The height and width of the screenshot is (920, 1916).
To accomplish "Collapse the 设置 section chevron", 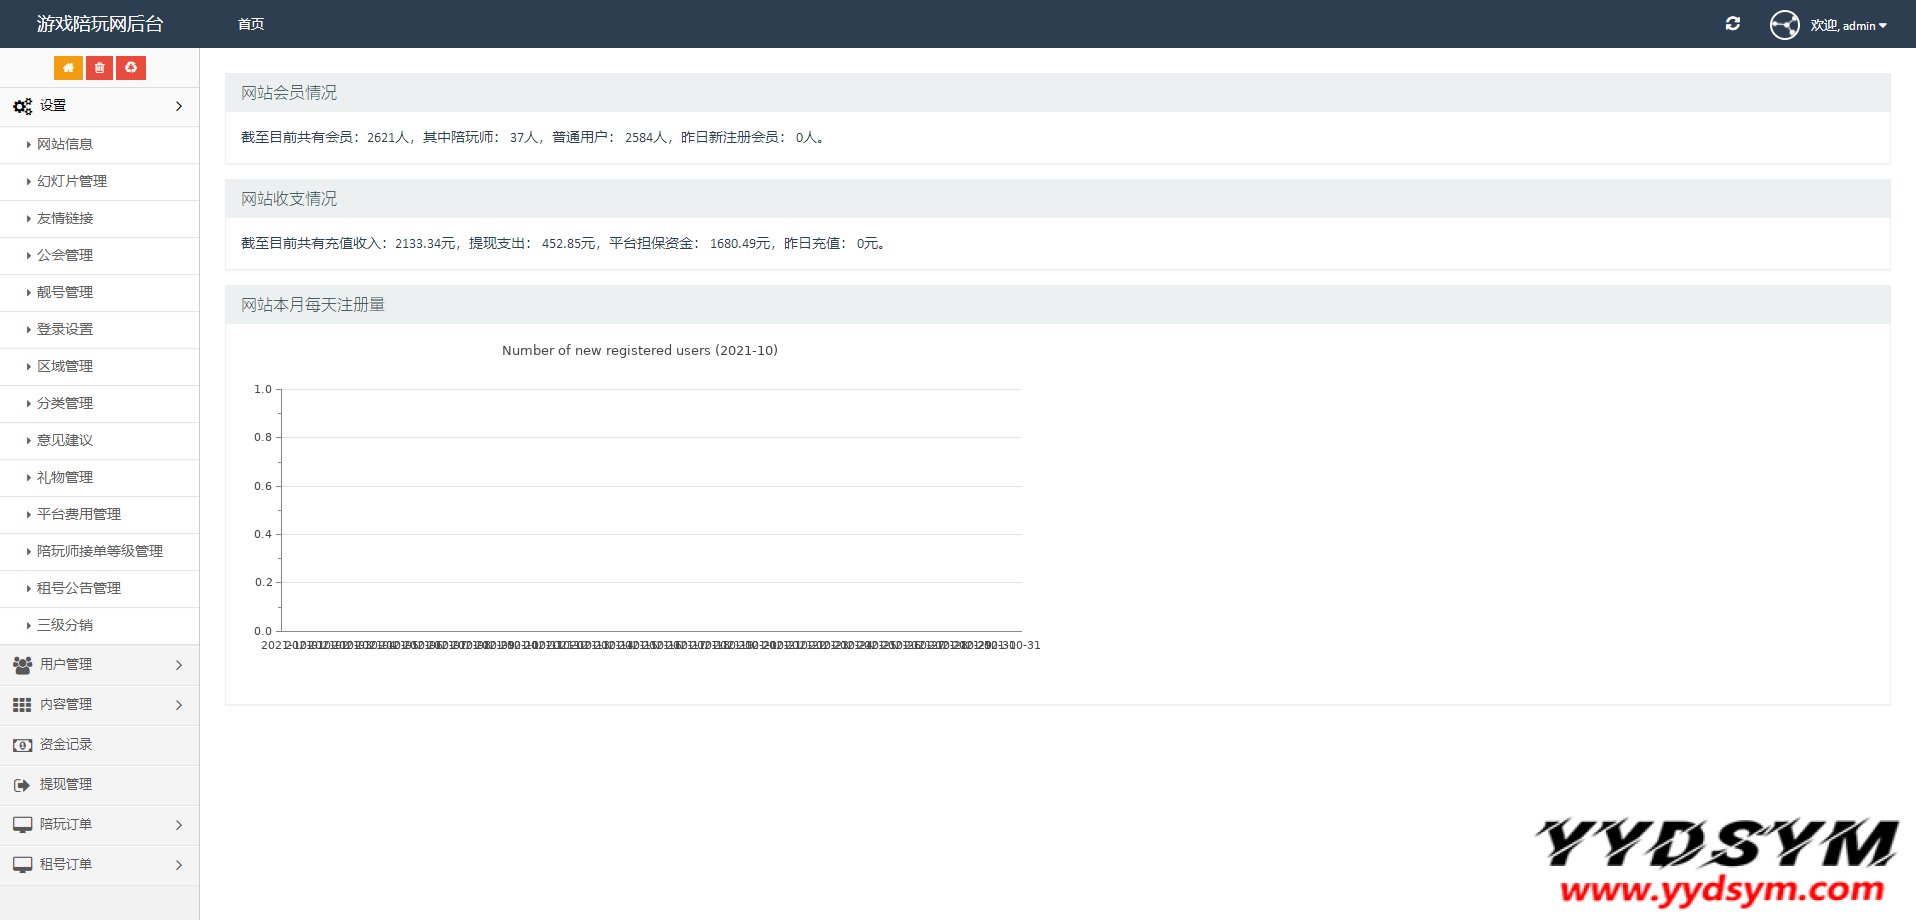I will 179,106.
